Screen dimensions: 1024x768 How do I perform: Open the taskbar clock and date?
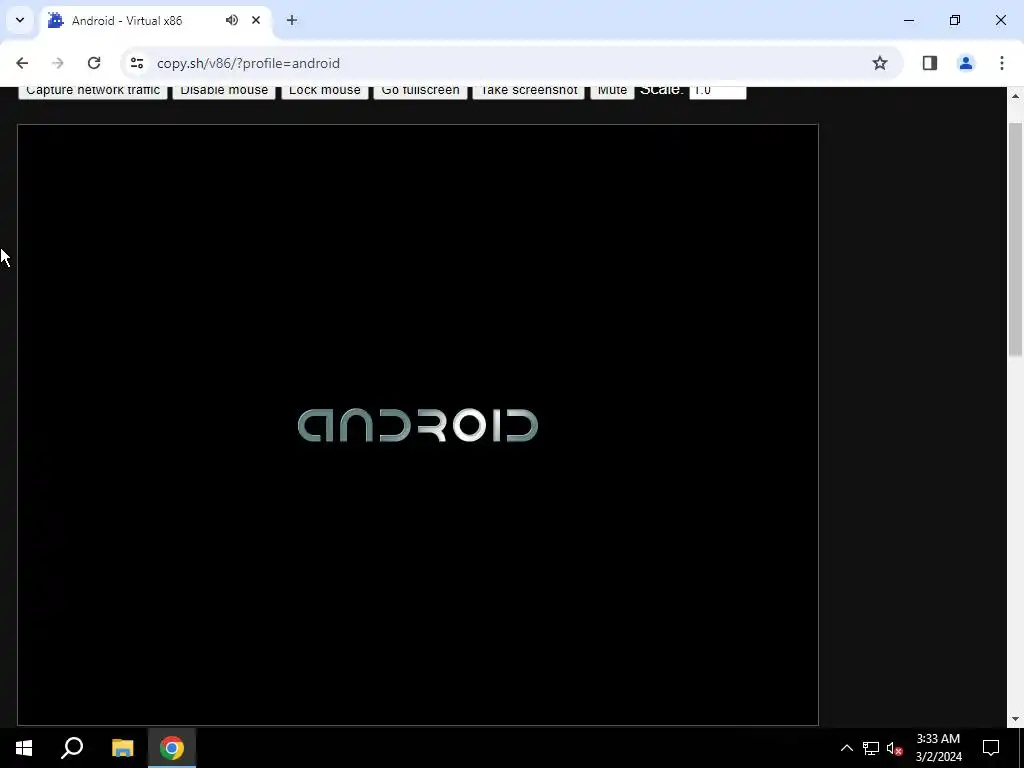pos(938,748)
